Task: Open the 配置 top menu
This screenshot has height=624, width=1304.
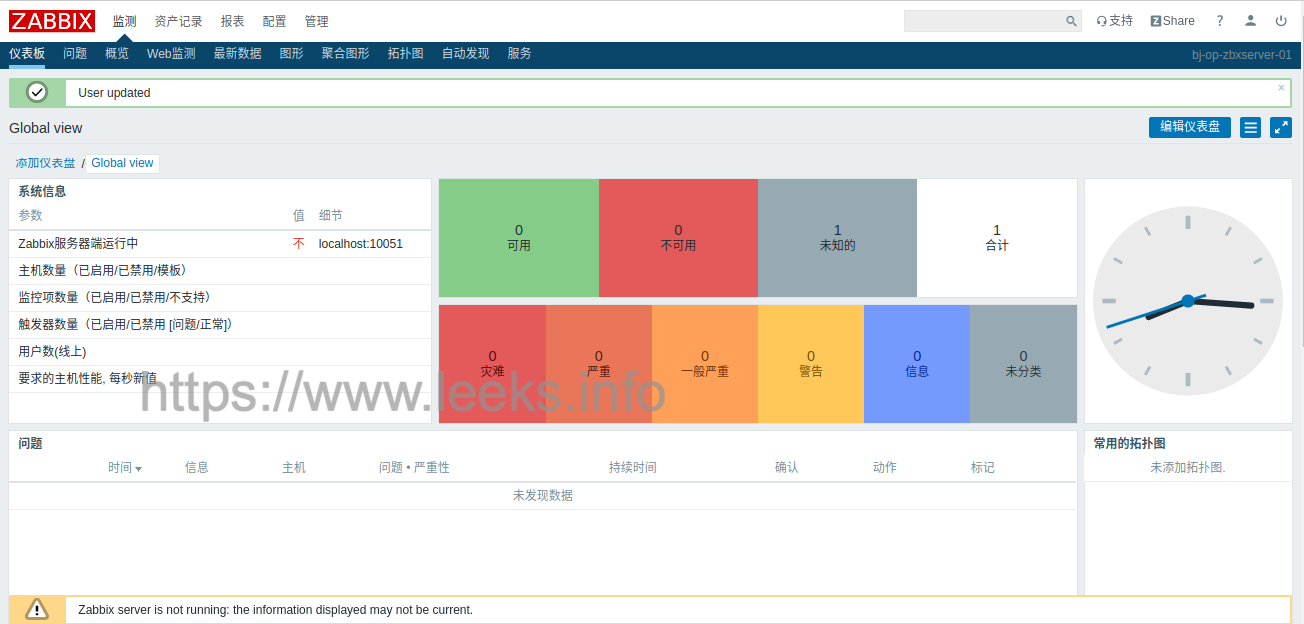Action: (x=274, y=21)
